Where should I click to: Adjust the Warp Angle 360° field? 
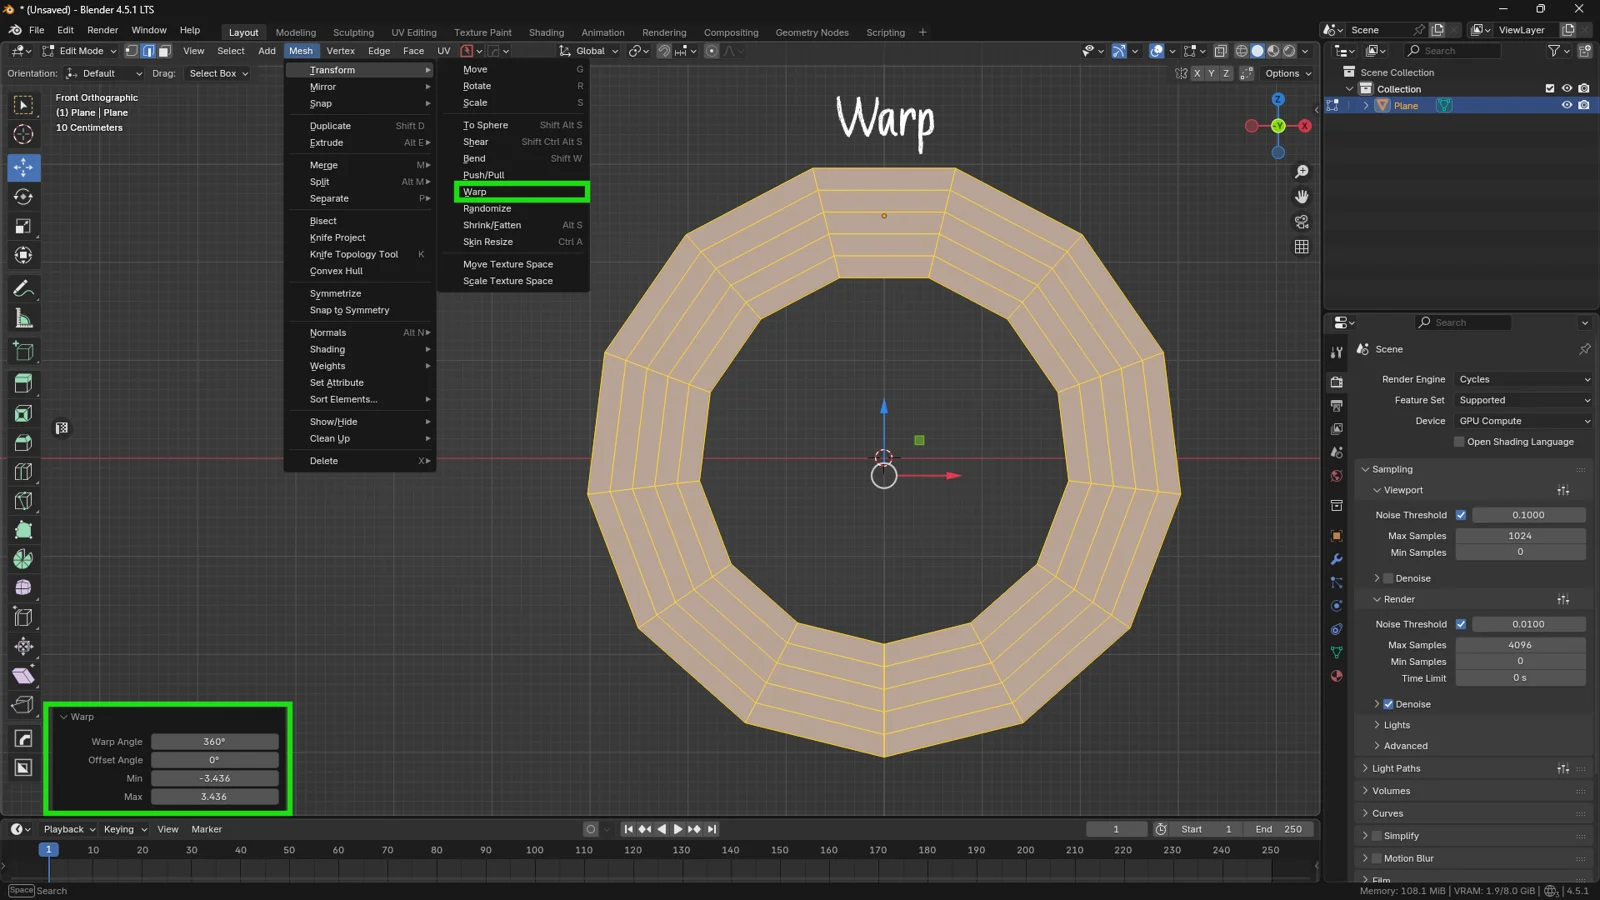pos(214,742)
